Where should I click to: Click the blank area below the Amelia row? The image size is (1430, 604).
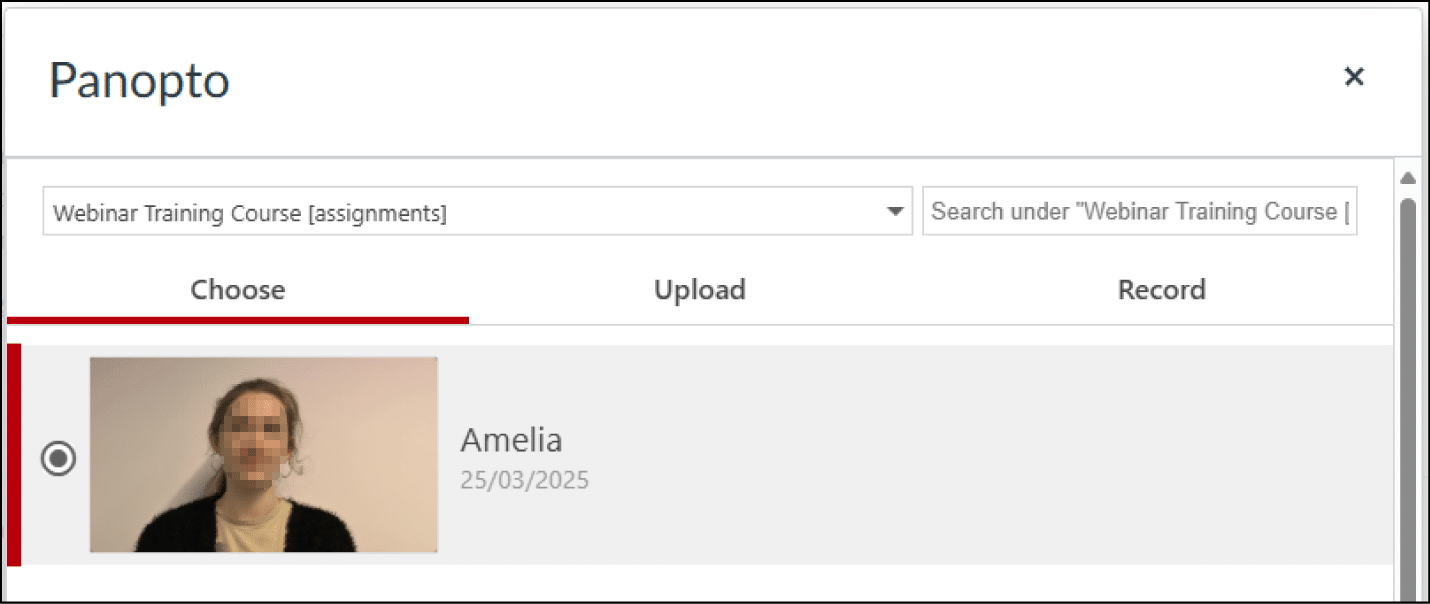tap(700, 584)
